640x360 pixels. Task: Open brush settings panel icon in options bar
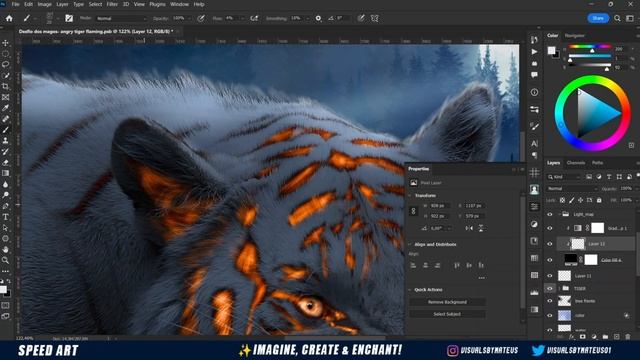coord(69,18)
